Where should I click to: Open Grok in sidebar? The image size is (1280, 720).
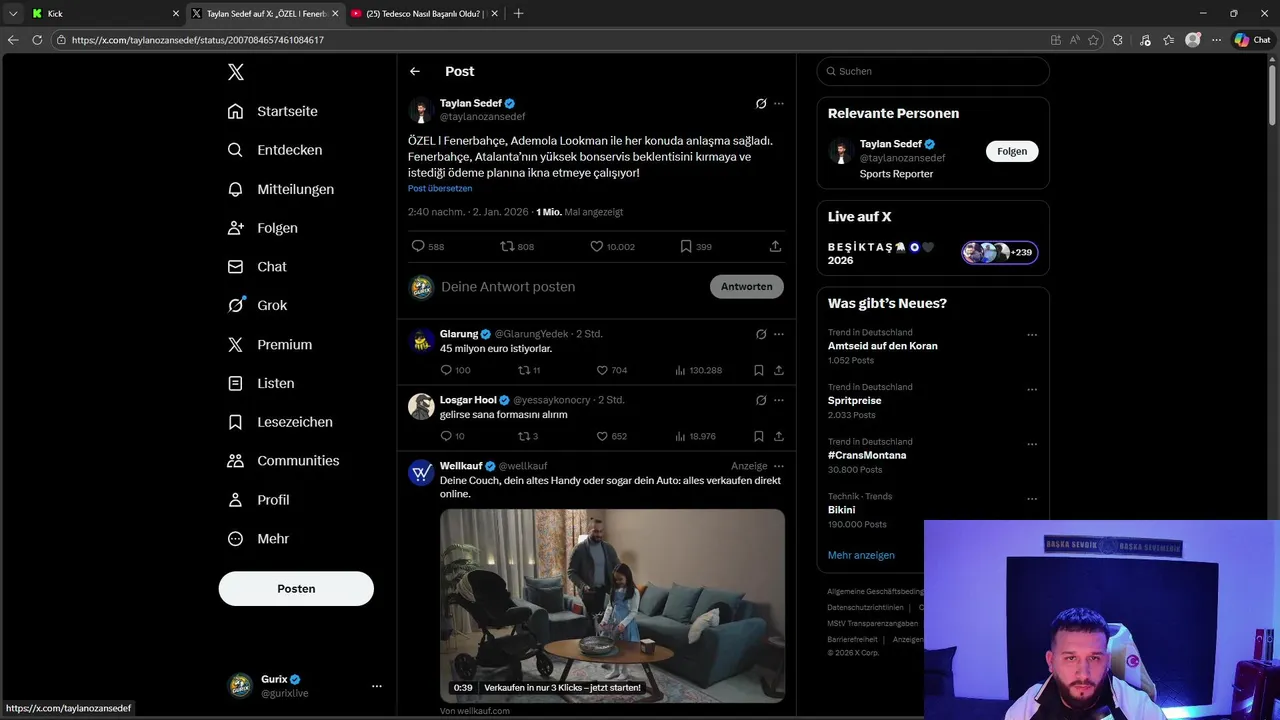tap(257, 306)
